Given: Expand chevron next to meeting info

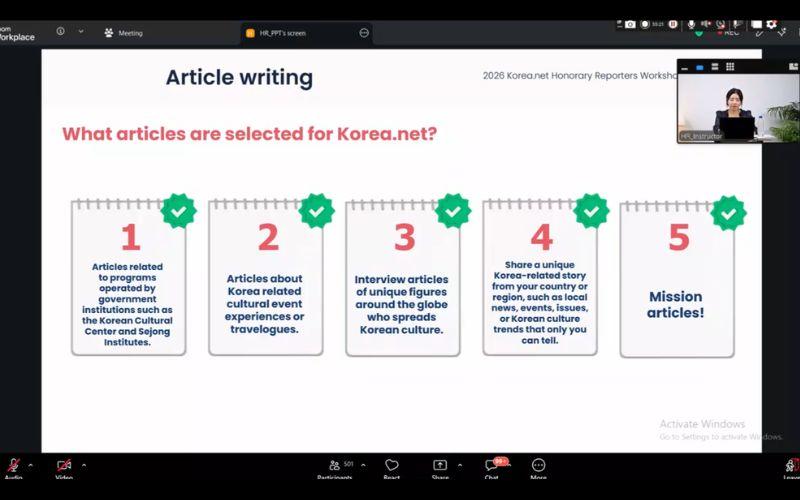Looking at the screenshot, I should pyautogui.click(x=81, y=32).
